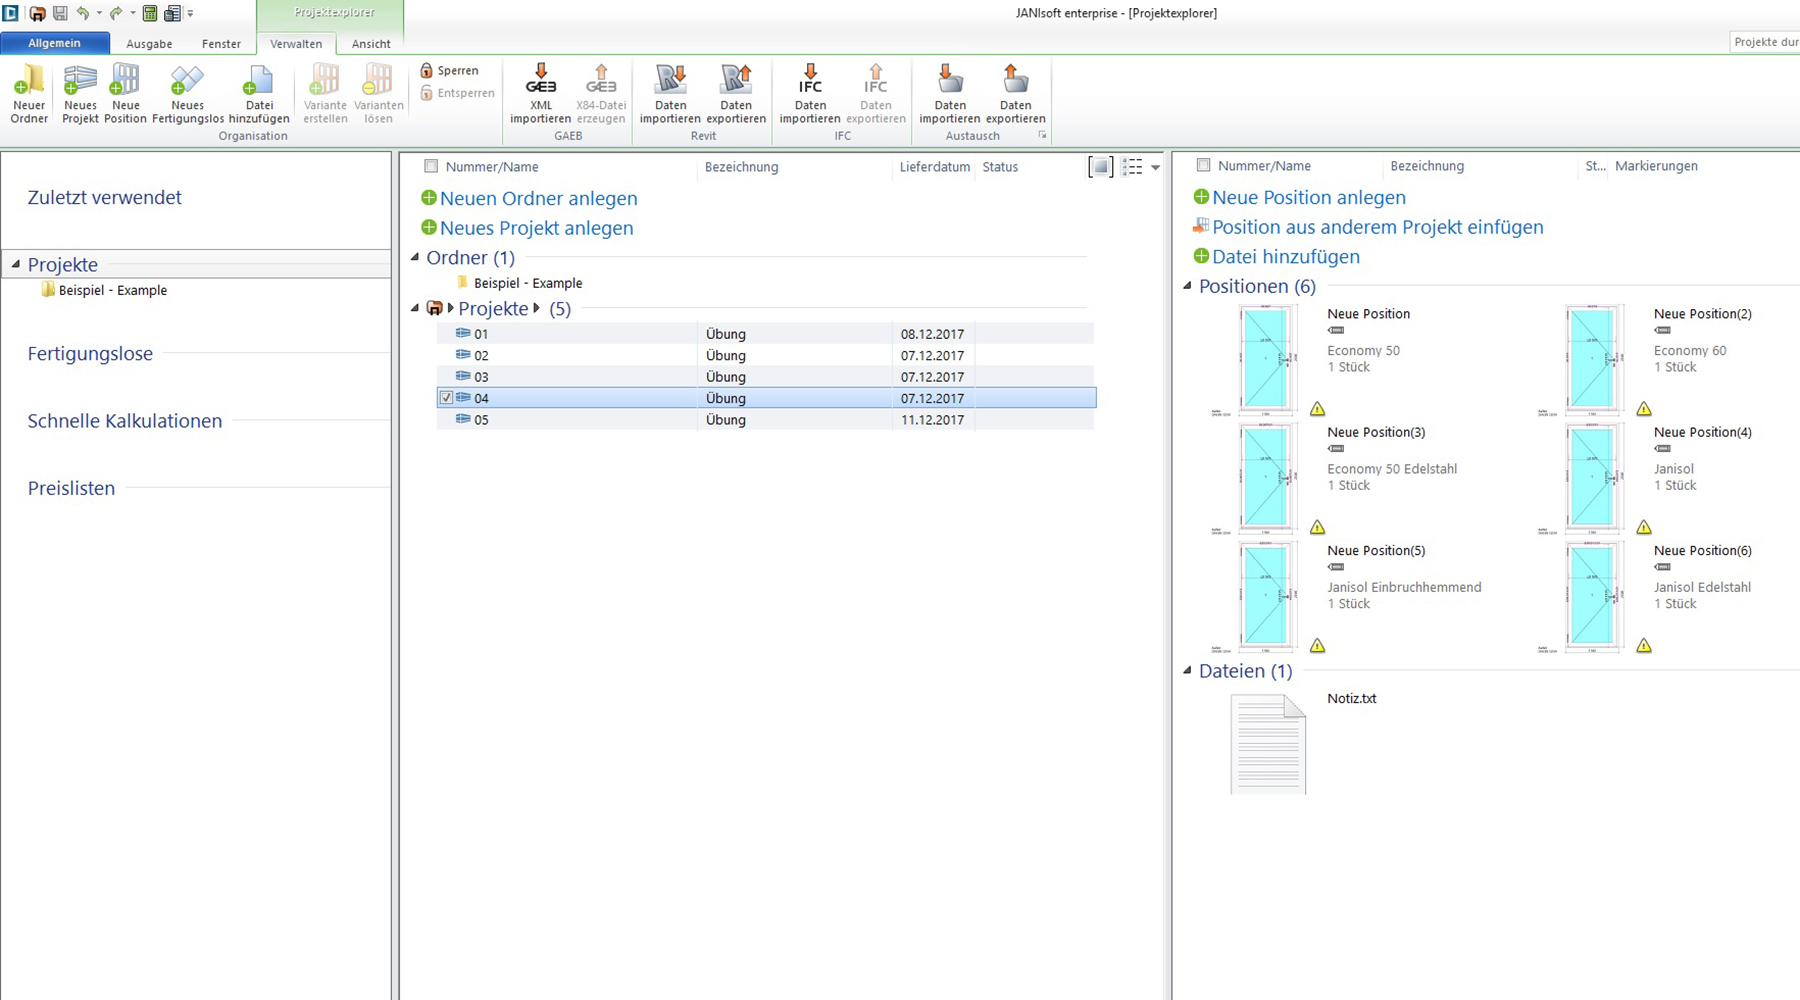This screenshot has height=1000, width=1800.
Task: Click the Neues Fertigungslos ribbon icon
Action: (187, 80)
